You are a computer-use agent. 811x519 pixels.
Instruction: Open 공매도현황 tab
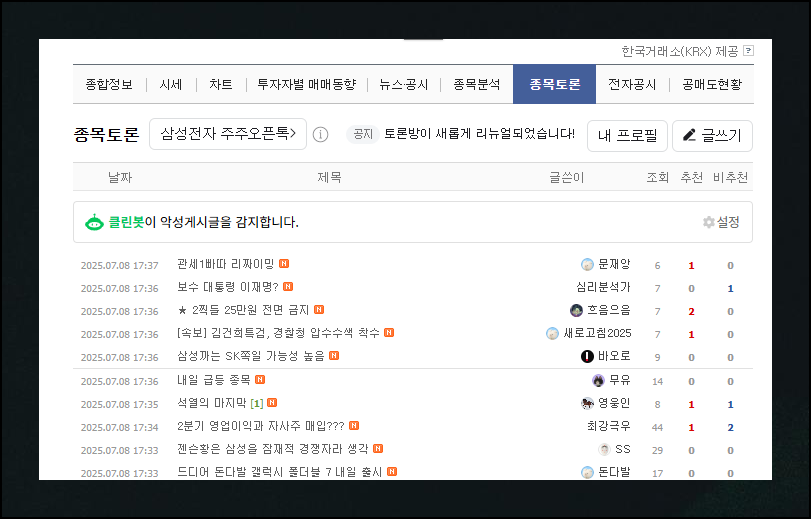coord(712,84)
